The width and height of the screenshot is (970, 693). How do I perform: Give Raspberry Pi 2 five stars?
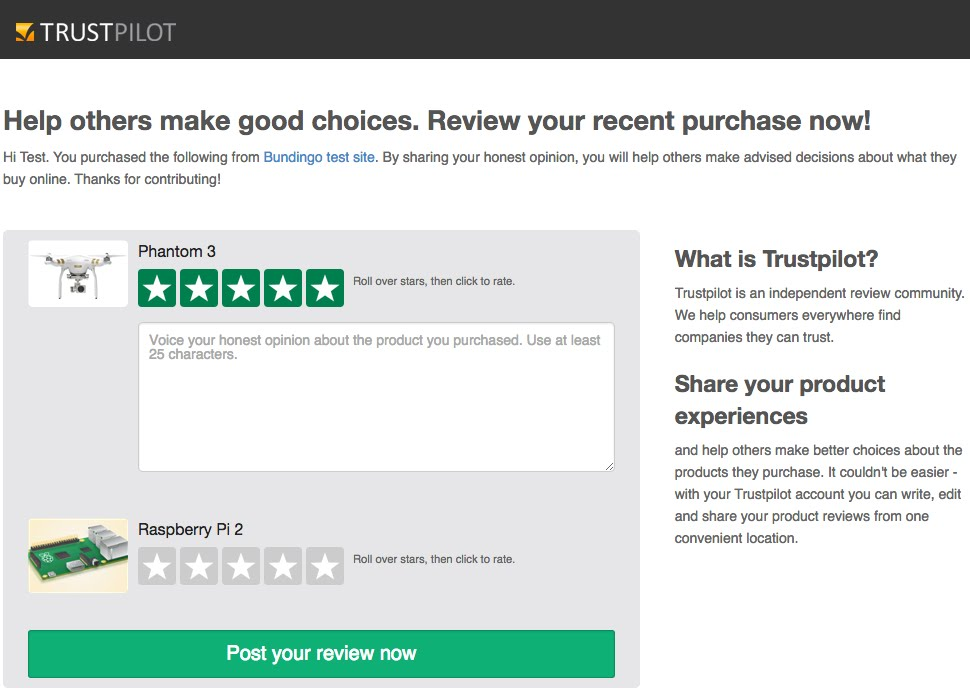click(325, 566)
